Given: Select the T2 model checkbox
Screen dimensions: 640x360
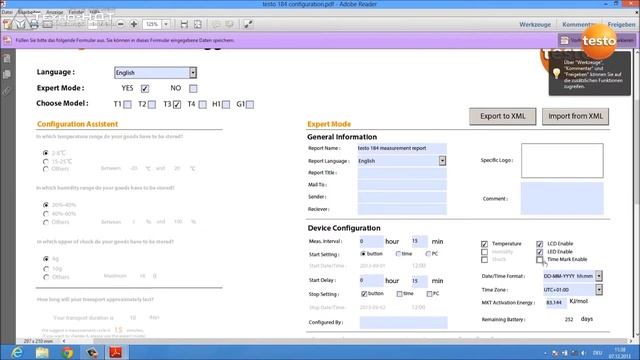Looking at the screenshot, I should [x=152, y=104].
